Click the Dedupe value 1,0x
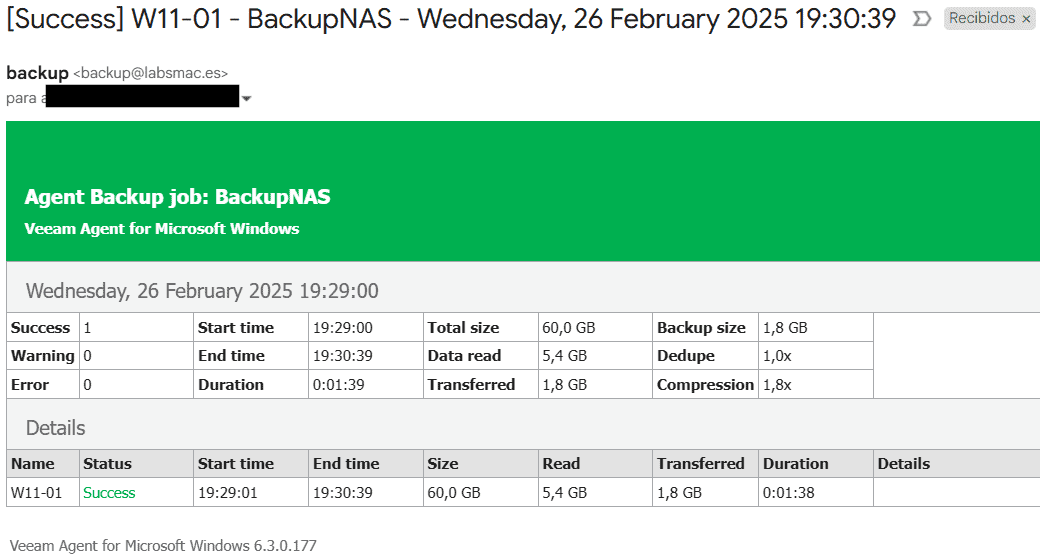The width and height of the screenshot is (1040, 556). 776,356
